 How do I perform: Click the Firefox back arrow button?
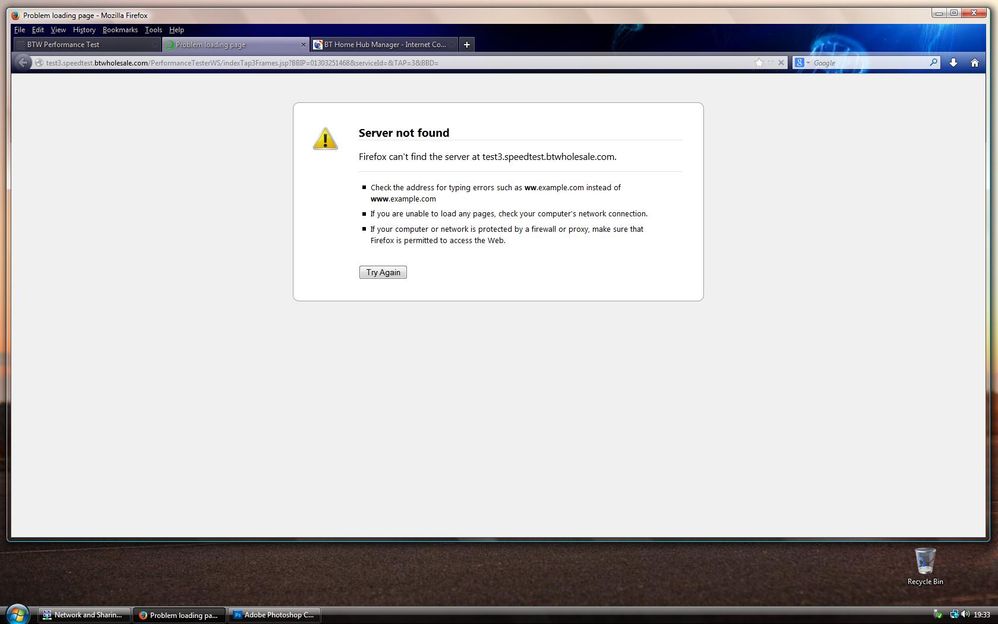coord(23,62)
